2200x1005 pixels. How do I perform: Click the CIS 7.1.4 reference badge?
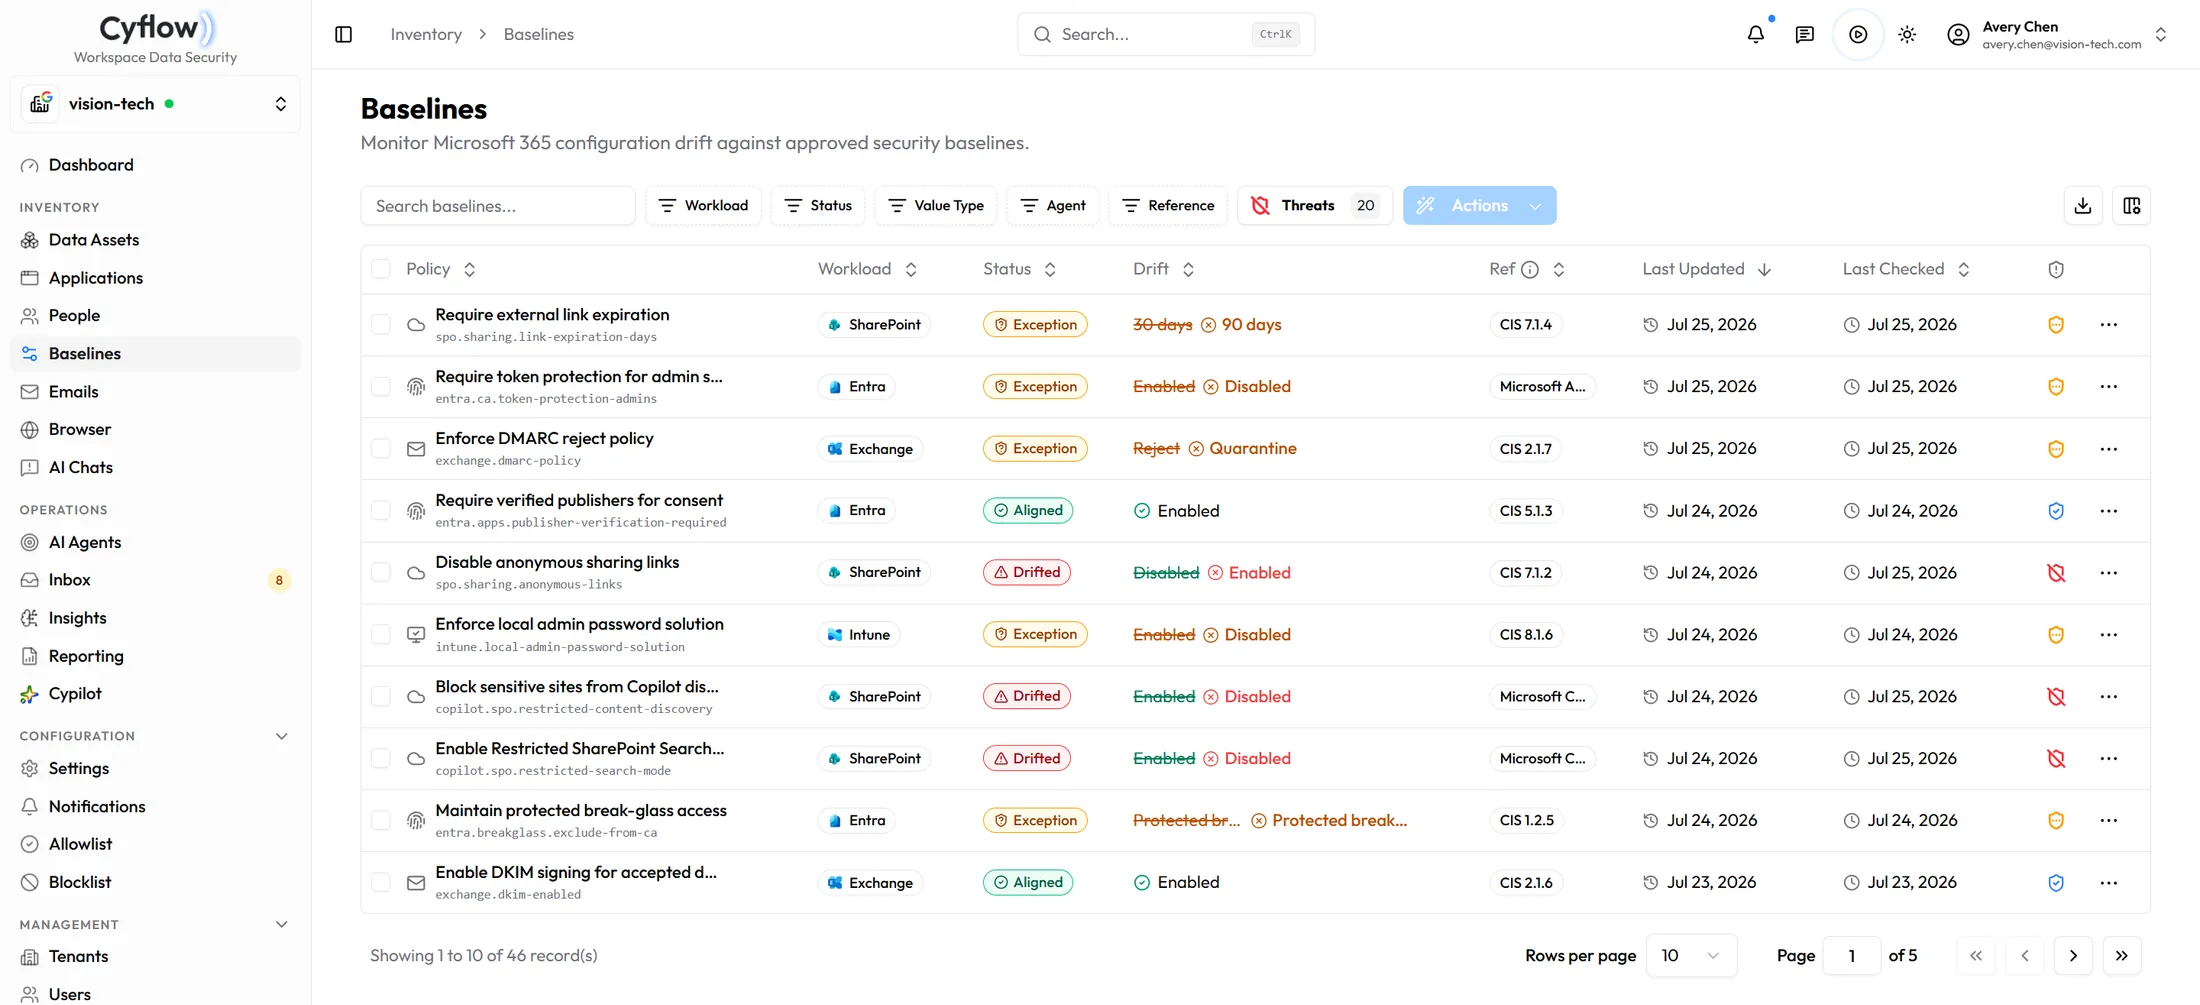click(1526, 324)
